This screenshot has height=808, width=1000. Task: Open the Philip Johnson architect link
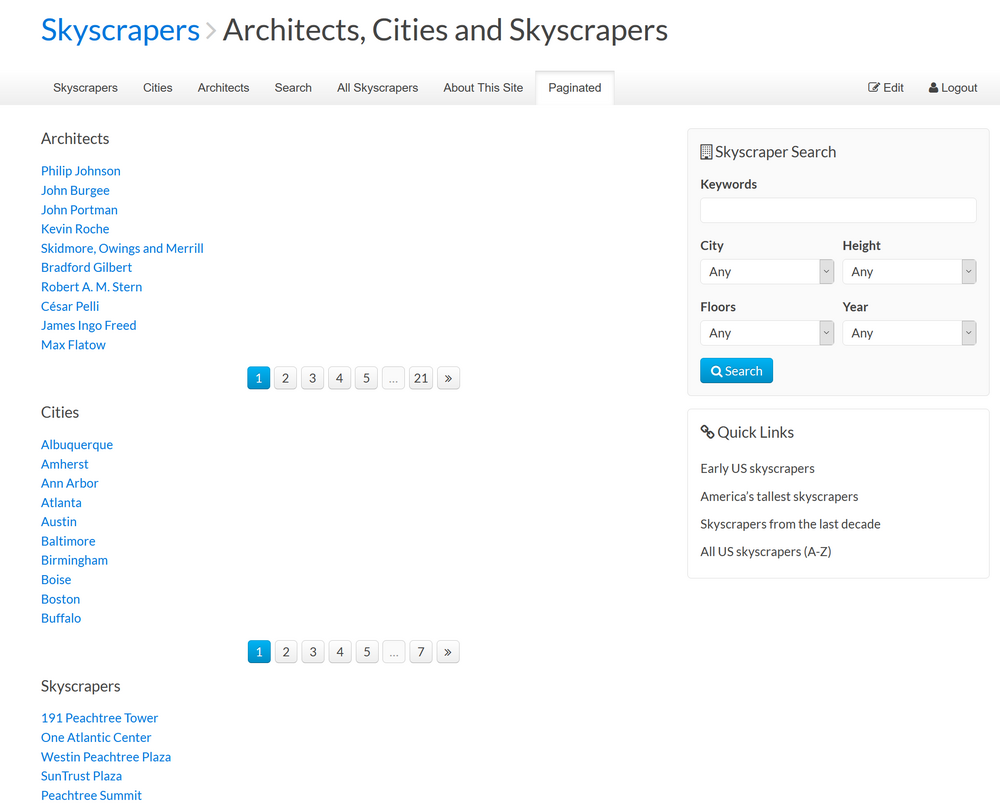point(80,171)
